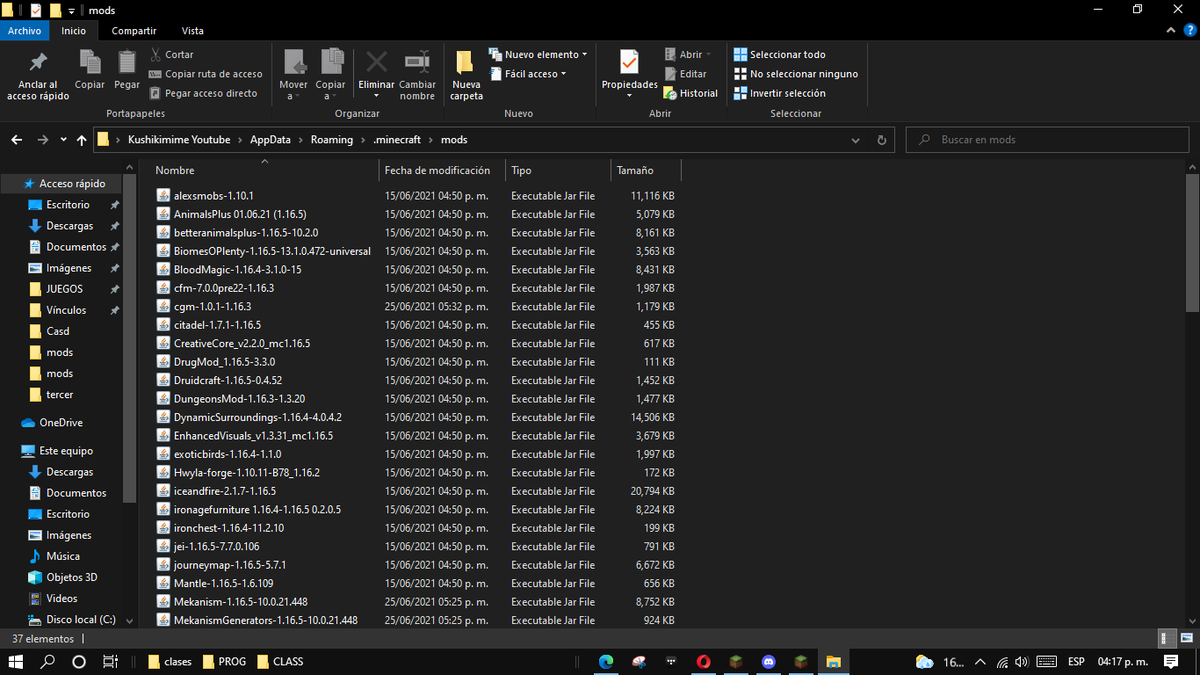1200x675 pixels.
Task: Click Invertir selección
Action: (x=780, y=93)
